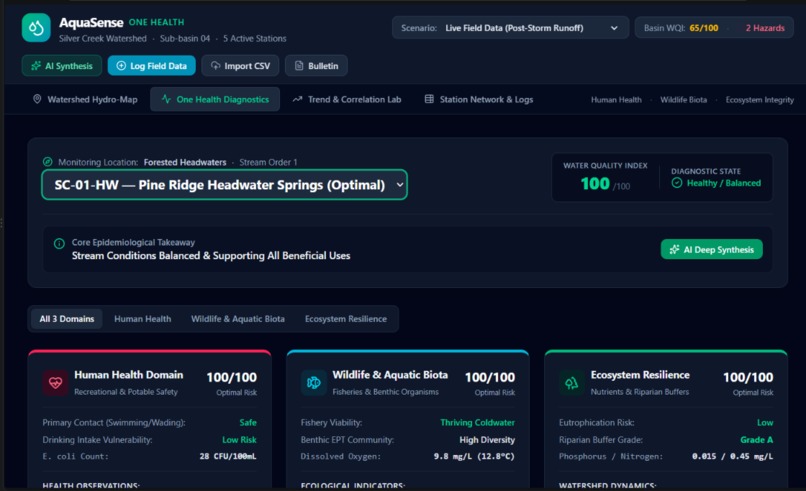Click the Log Field Data plus icon

point(121,66)
